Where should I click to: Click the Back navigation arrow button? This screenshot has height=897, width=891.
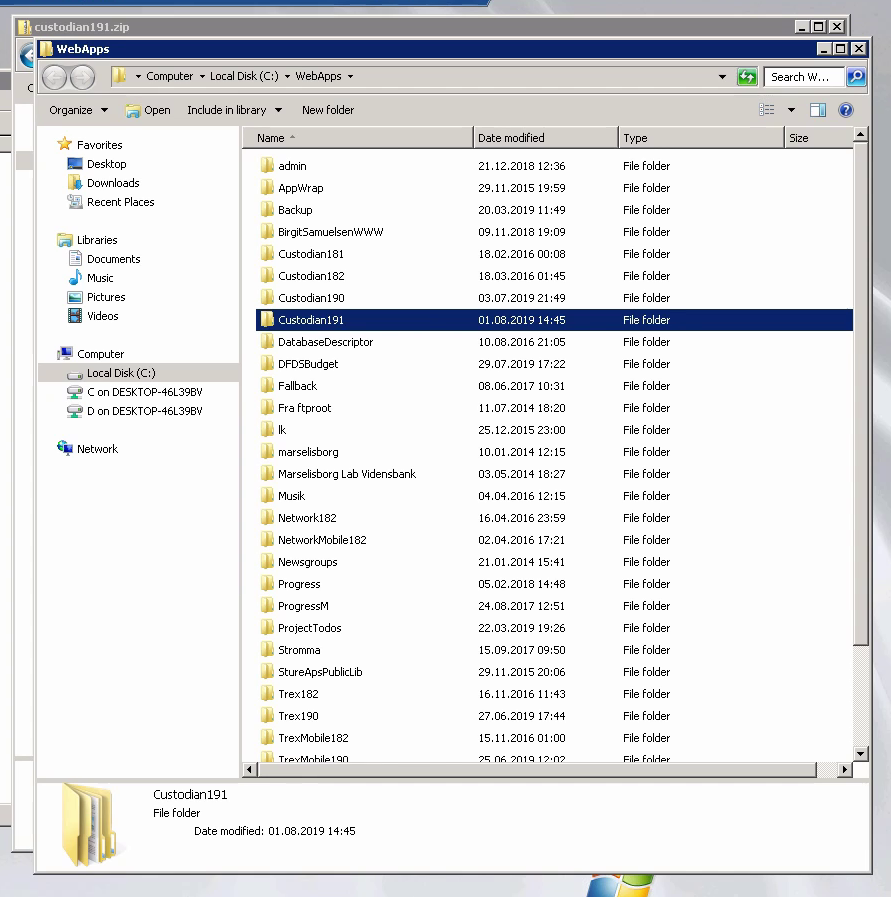click(x=55, y=77)
